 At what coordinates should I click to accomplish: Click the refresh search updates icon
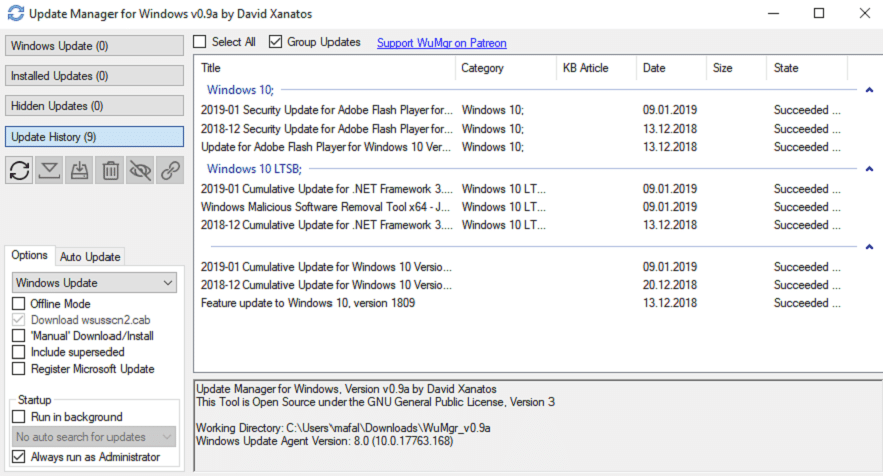pyautogui.click(x=20, y=170)
